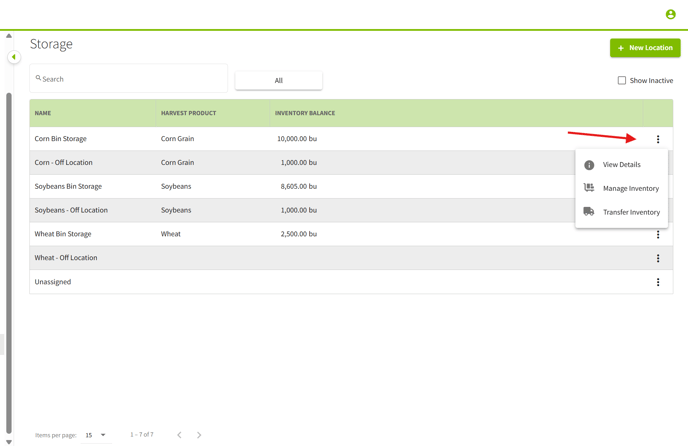Click Corn Grain in Corn Bin Storage row

[177, 139]
